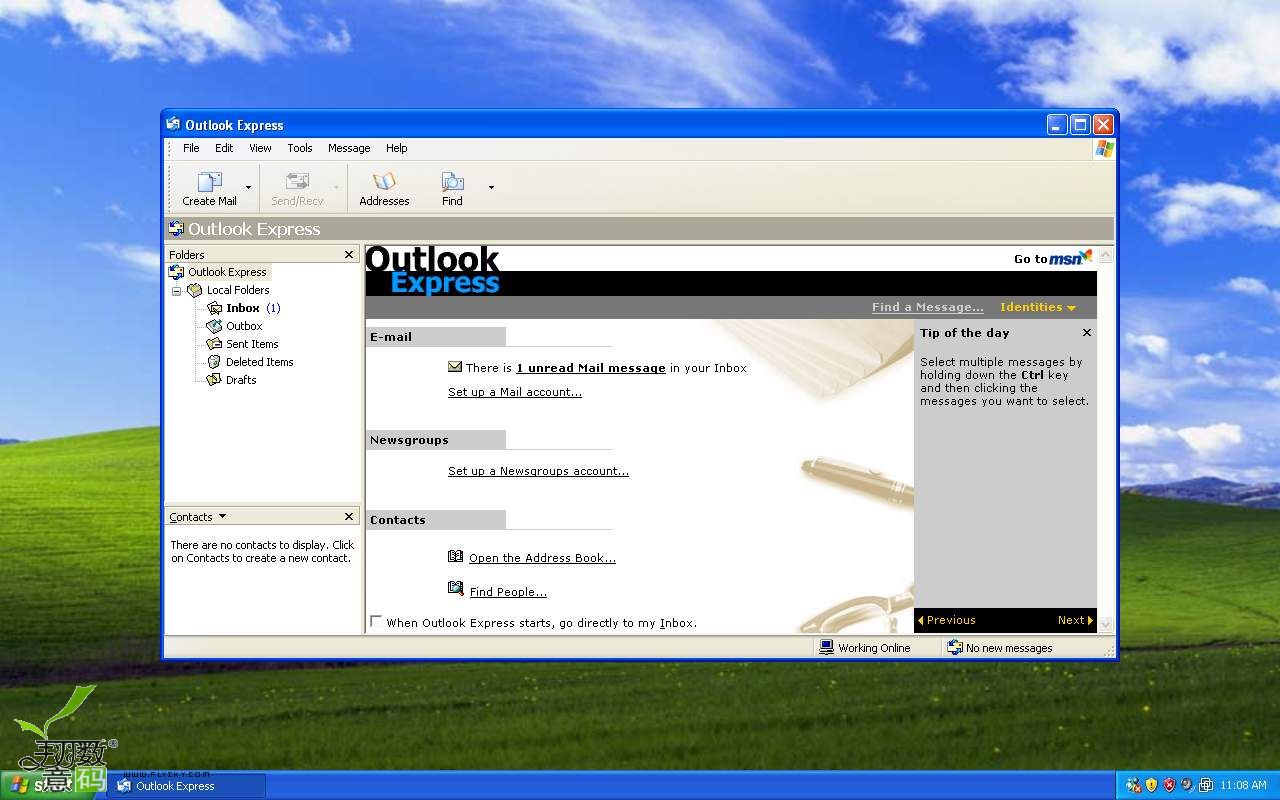Click the Working Online status icon
The height and width of the screenshot is (800, 1280).
826,647
